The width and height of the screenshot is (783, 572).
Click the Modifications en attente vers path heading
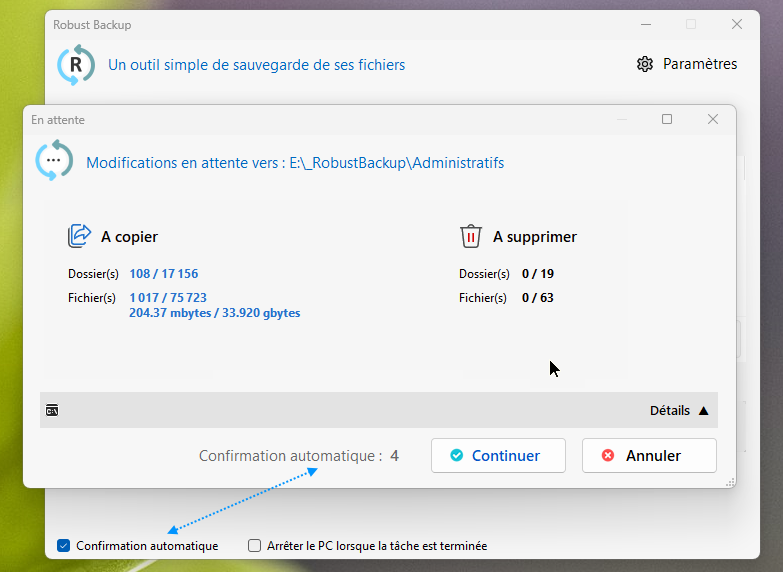(x=295, y=163)
